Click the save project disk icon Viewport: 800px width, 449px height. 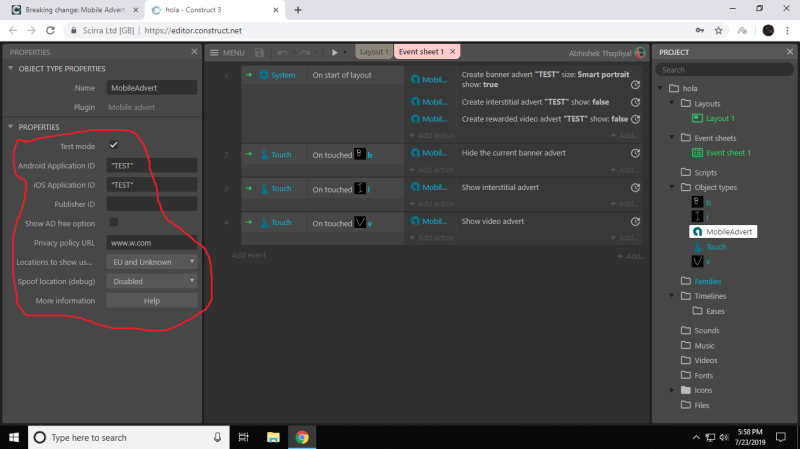click(x=259, y=53)
